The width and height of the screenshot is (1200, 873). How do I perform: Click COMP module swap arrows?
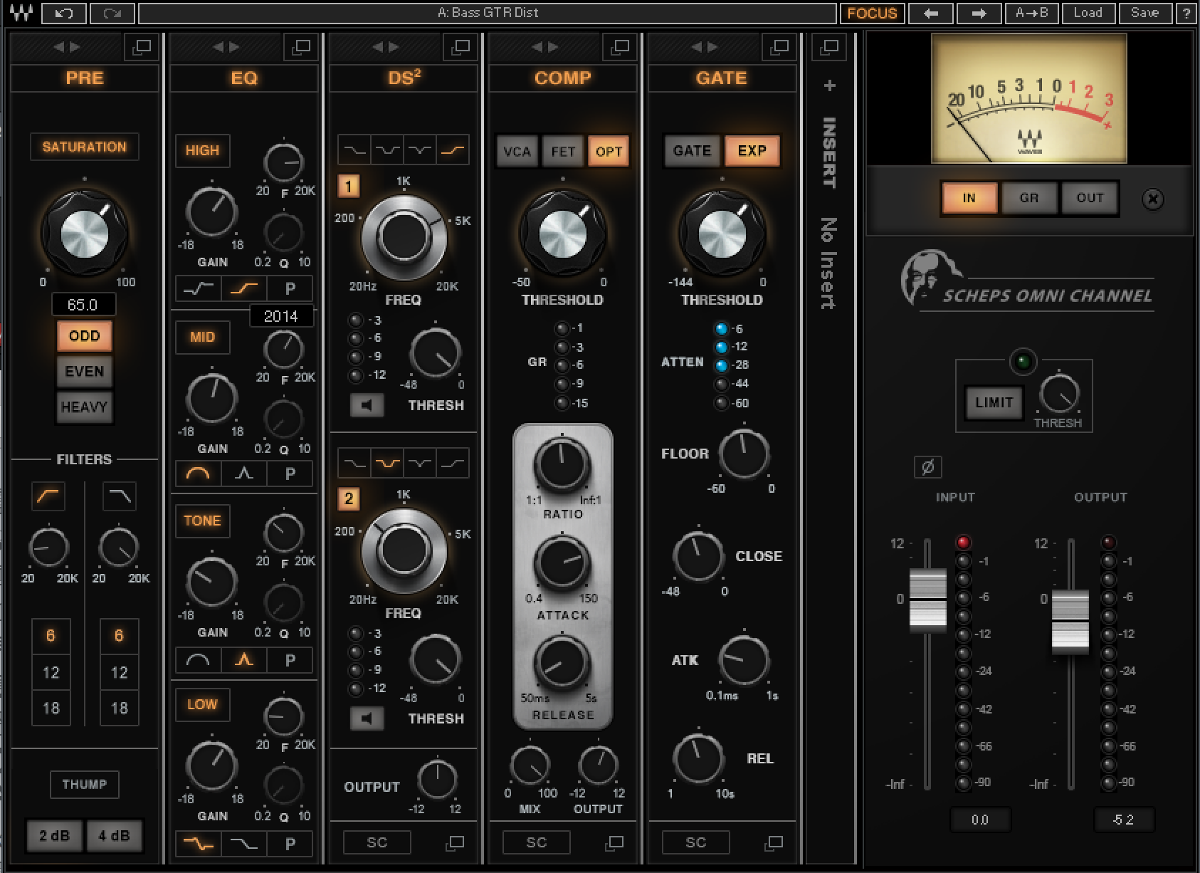pyautogui.click(x=545, y=46)
